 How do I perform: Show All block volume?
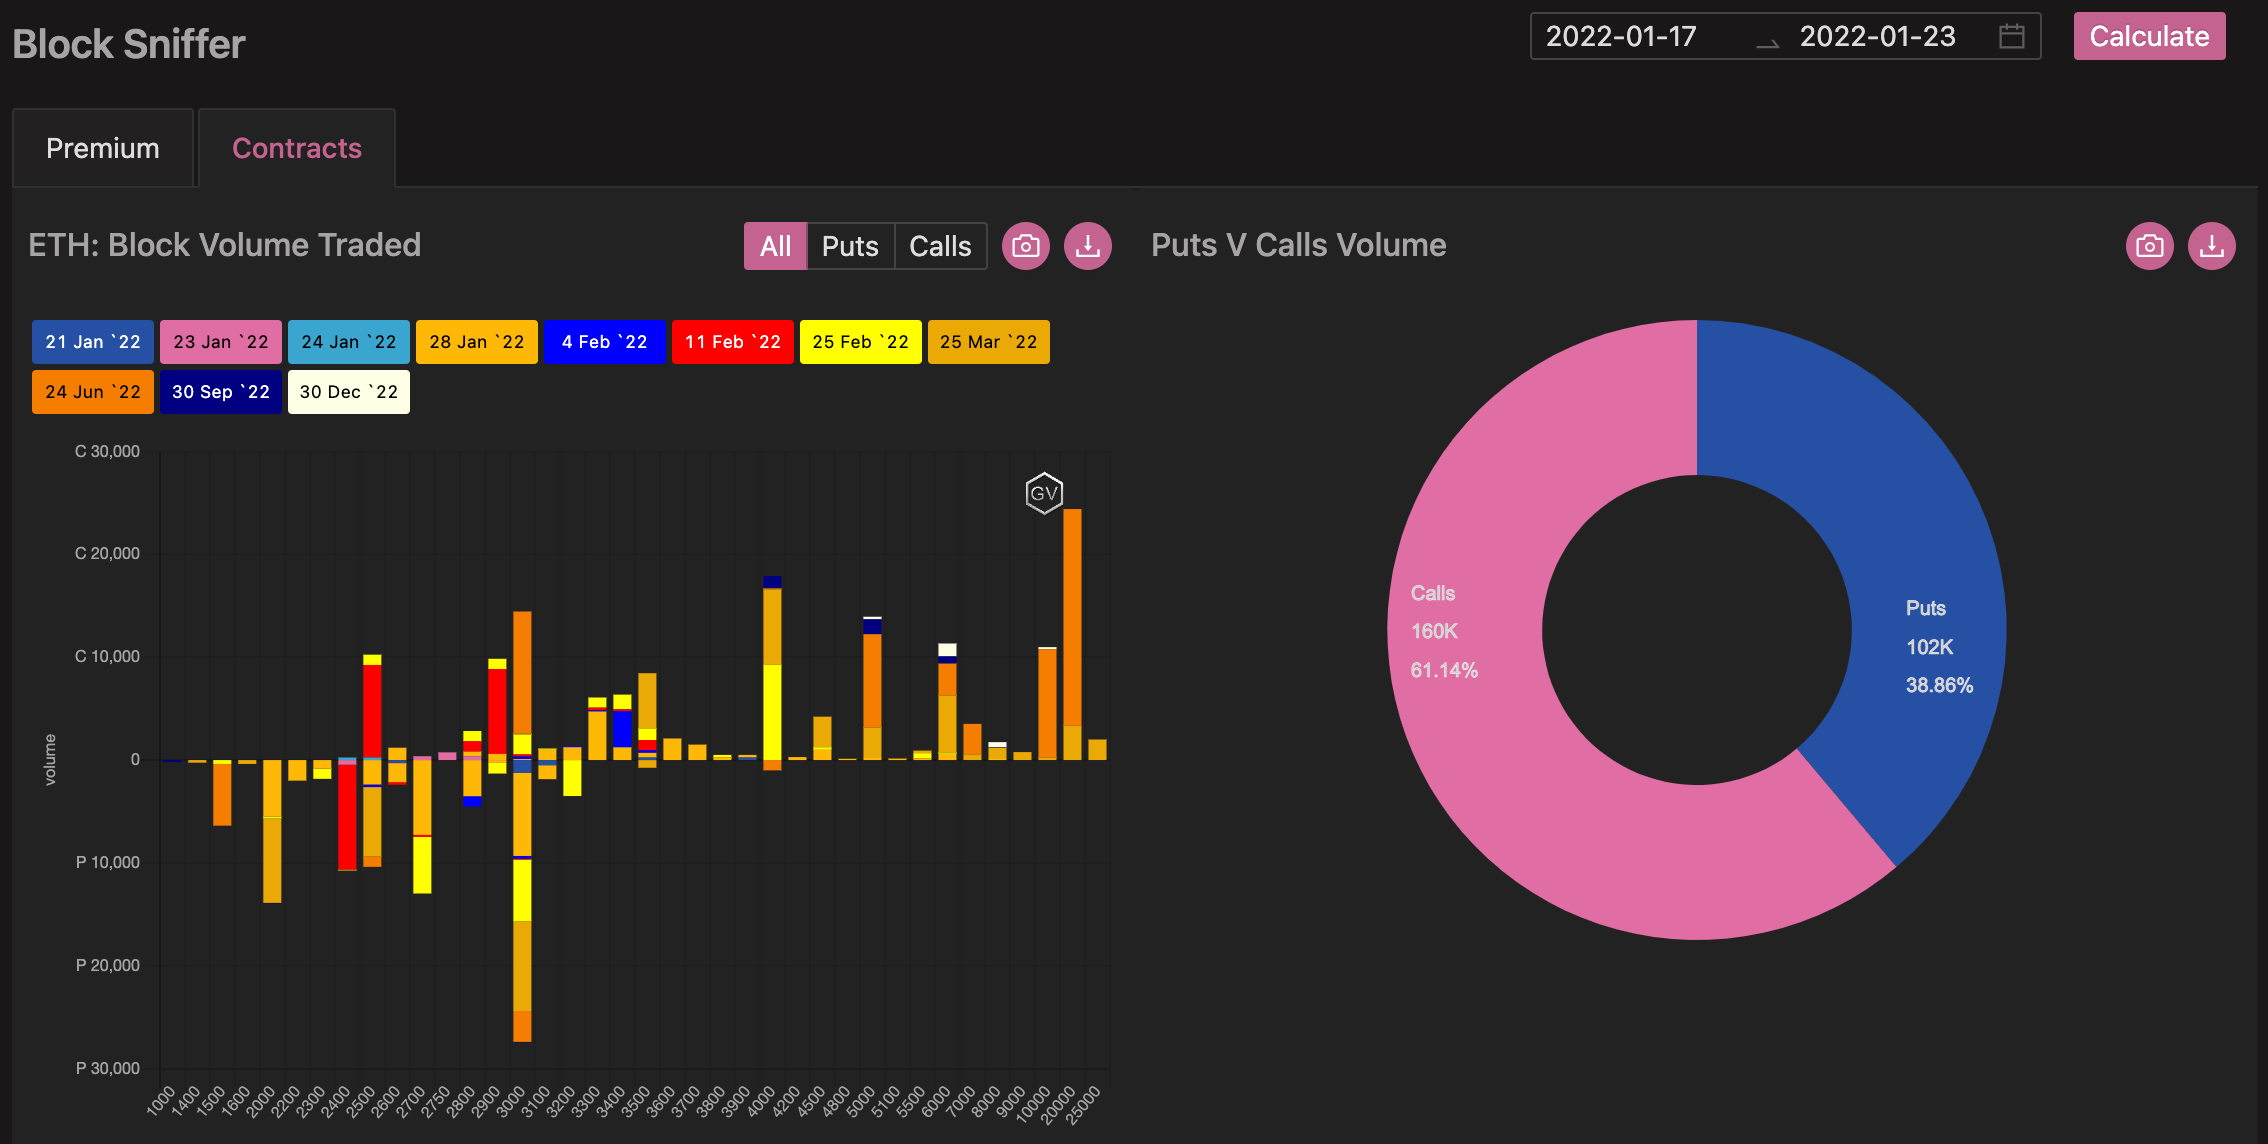coord(775,246)
